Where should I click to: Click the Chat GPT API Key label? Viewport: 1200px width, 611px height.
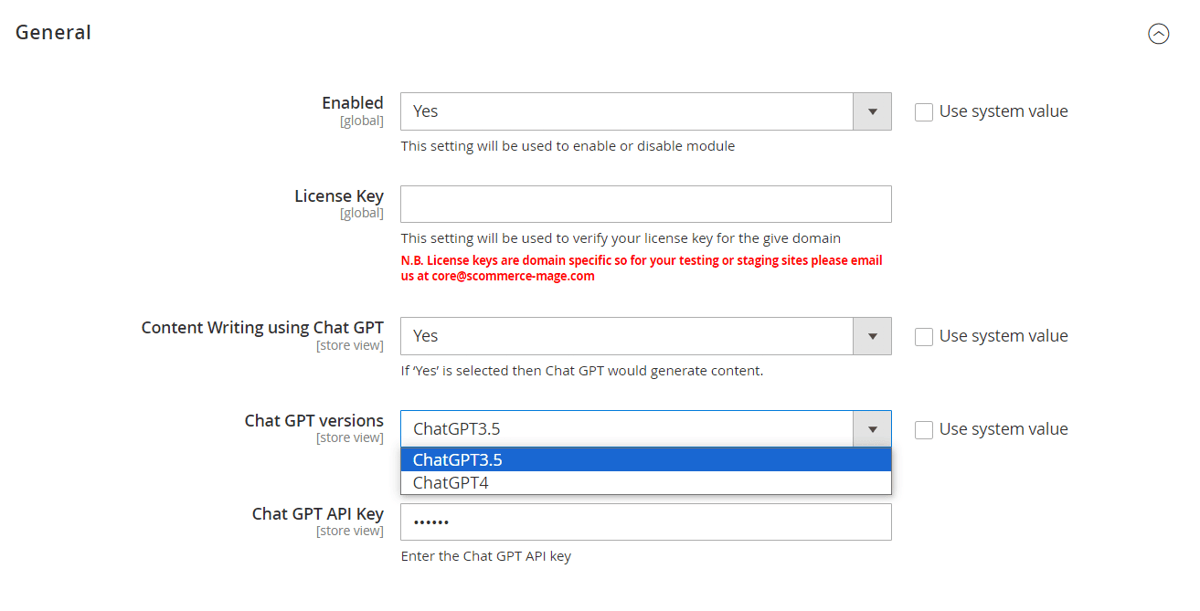tap(318, 513)
